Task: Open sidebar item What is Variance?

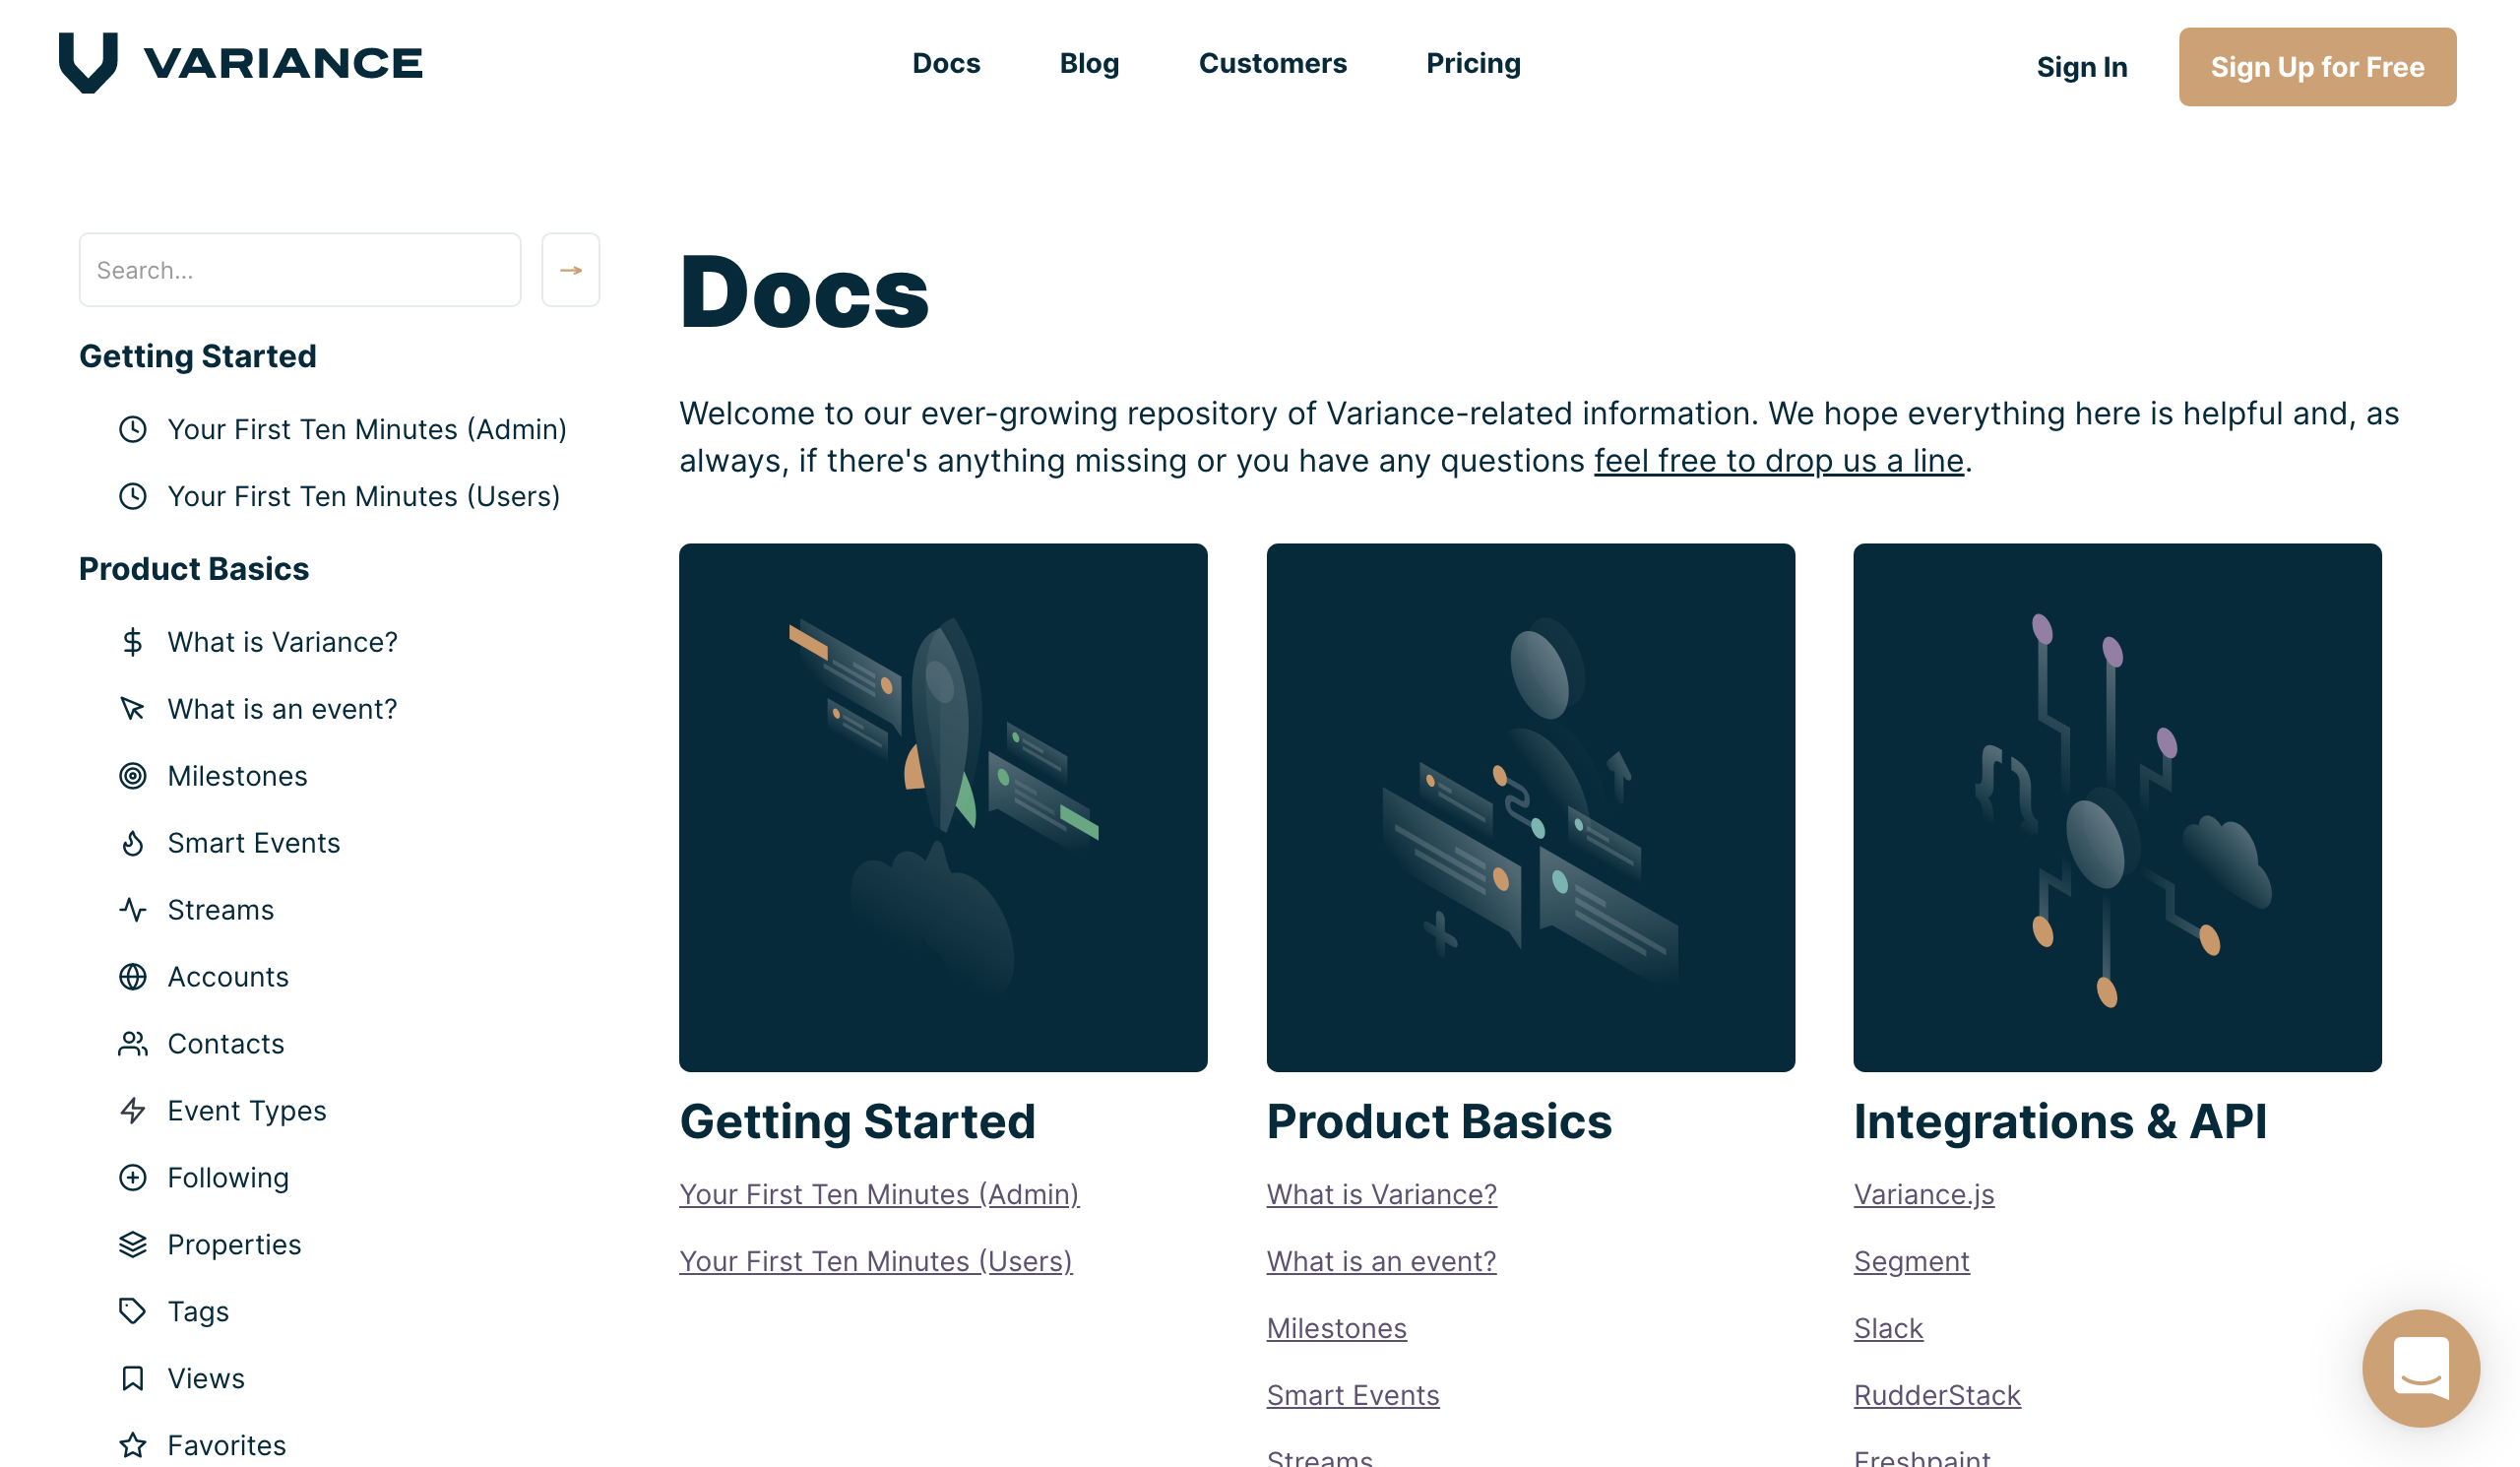Action: click(282, 642)
